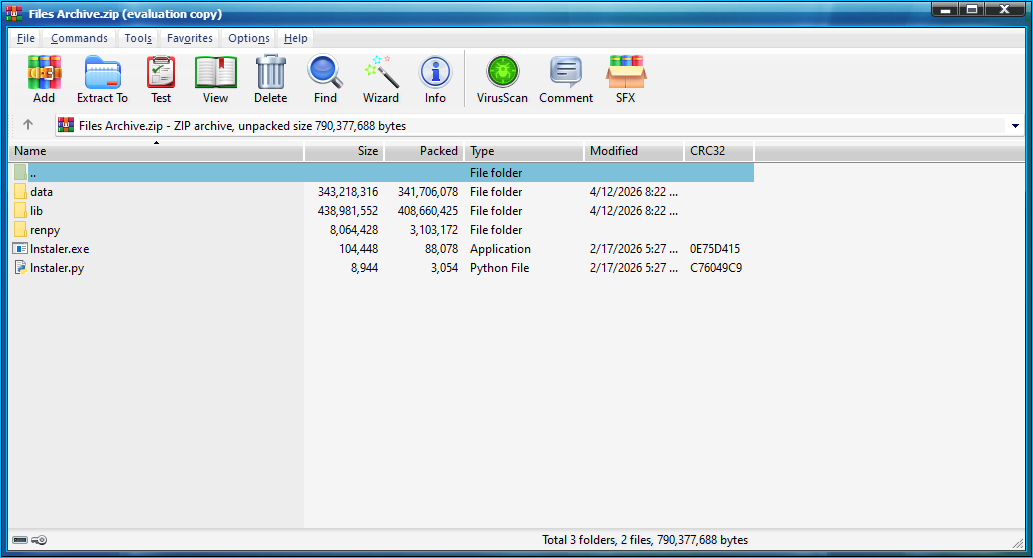Image resolution: width=1033 pixels, height=558 pixels.
Task: Click size value 343,218,316
Action: (348, 192)
